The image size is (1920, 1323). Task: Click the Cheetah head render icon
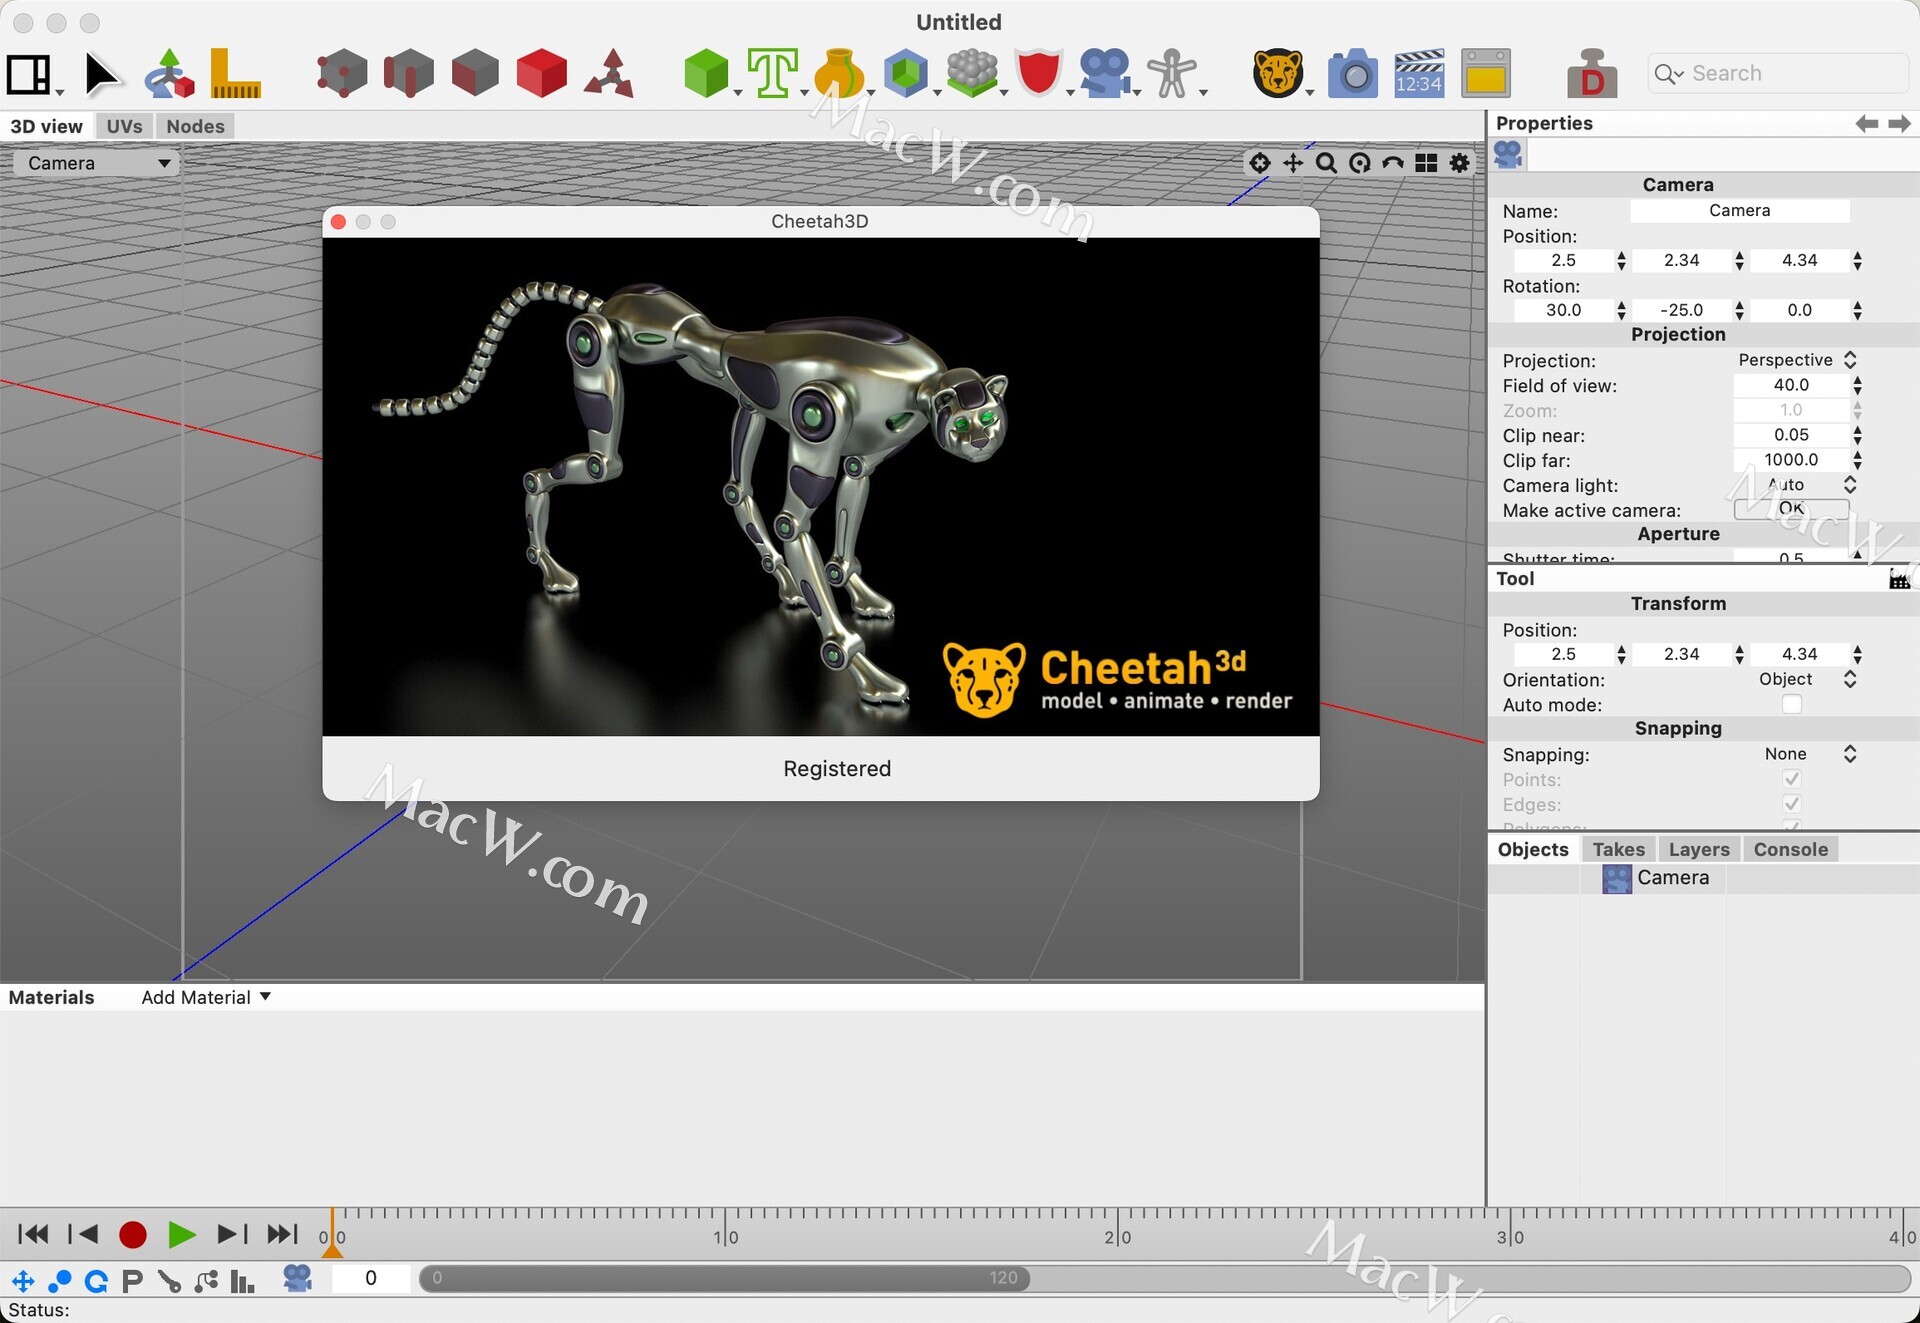[x=1278, y=74]
